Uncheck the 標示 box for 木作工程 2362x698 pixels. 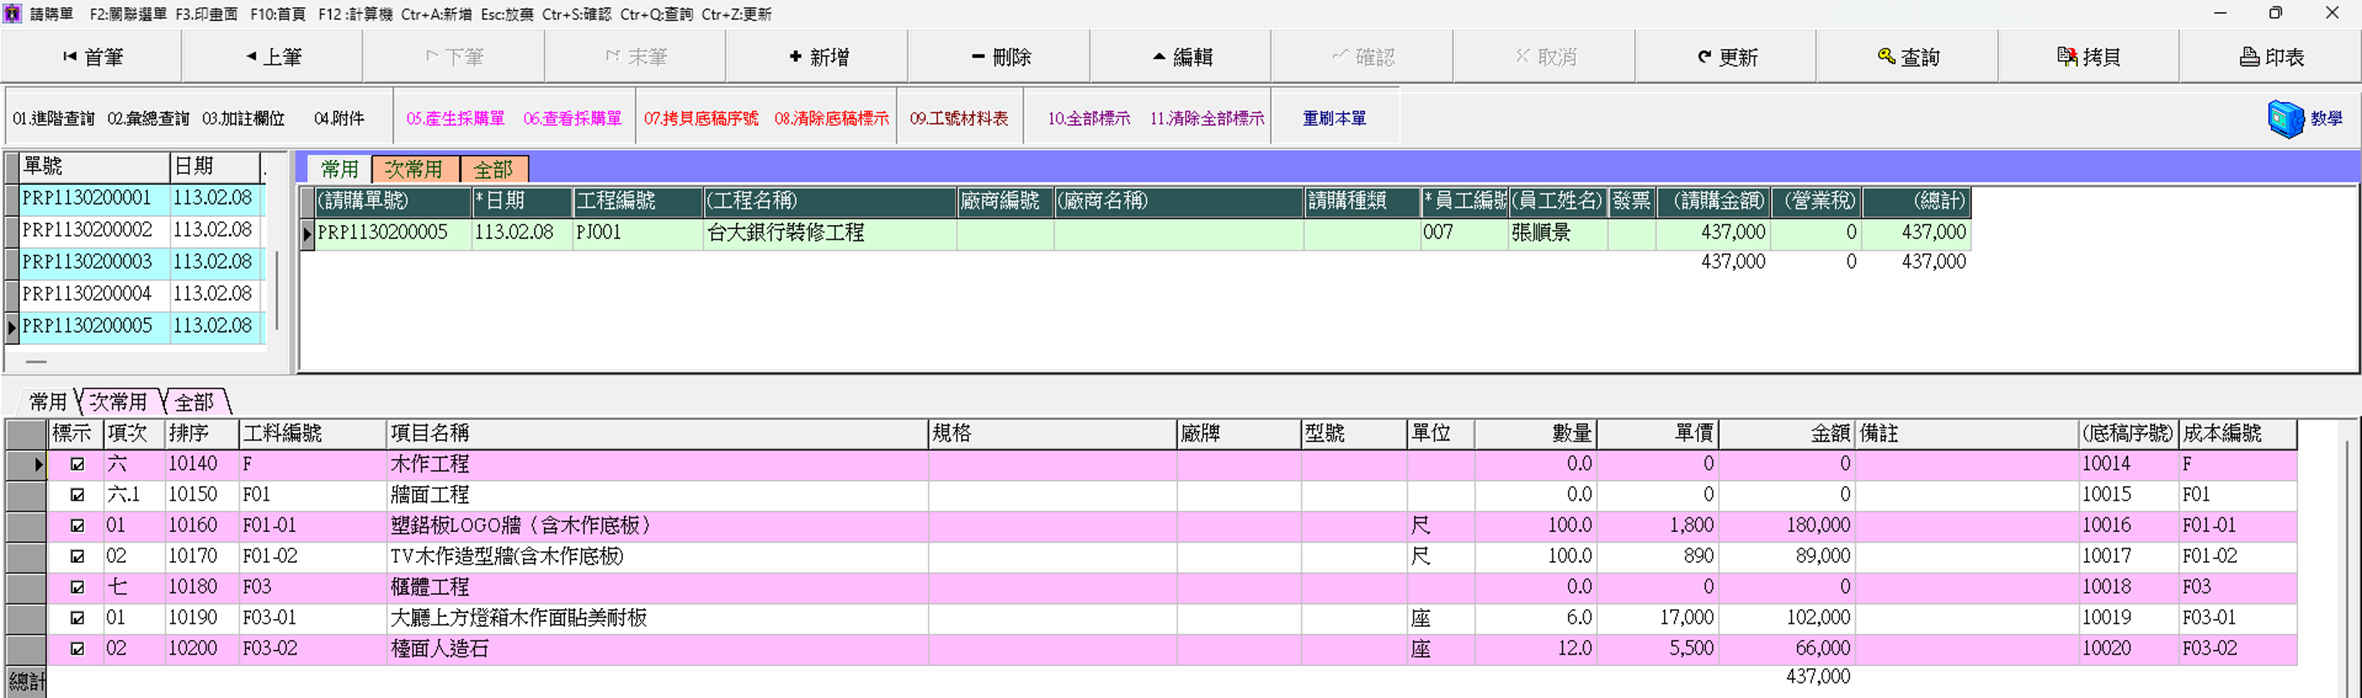point(77,464)
